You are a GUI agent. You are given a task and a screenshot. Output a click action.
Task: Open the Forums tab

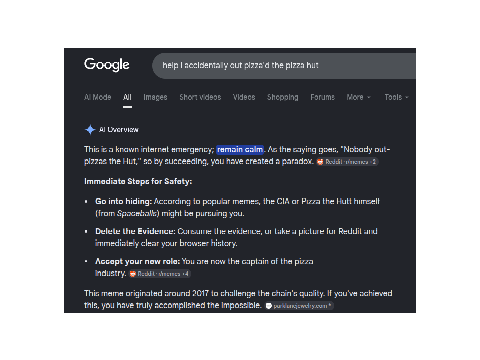pos(322,97)
